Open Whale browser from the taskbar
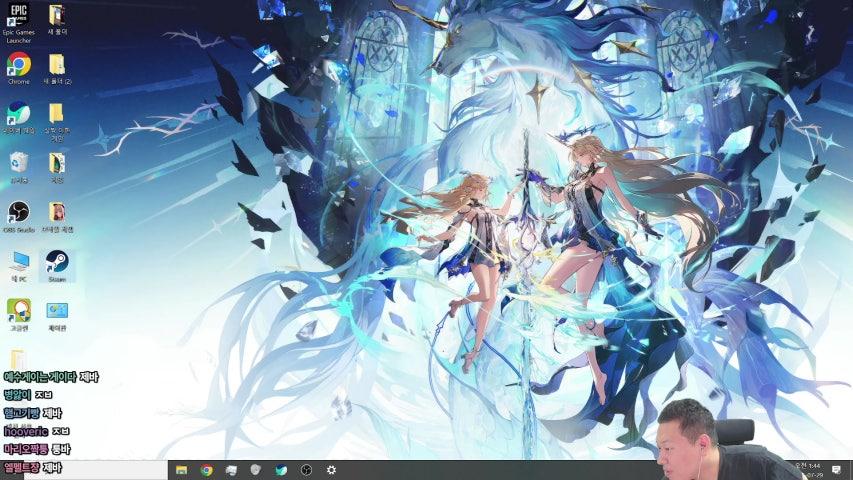The width and height of the screenshot is (853, 480). coord(281,470)
